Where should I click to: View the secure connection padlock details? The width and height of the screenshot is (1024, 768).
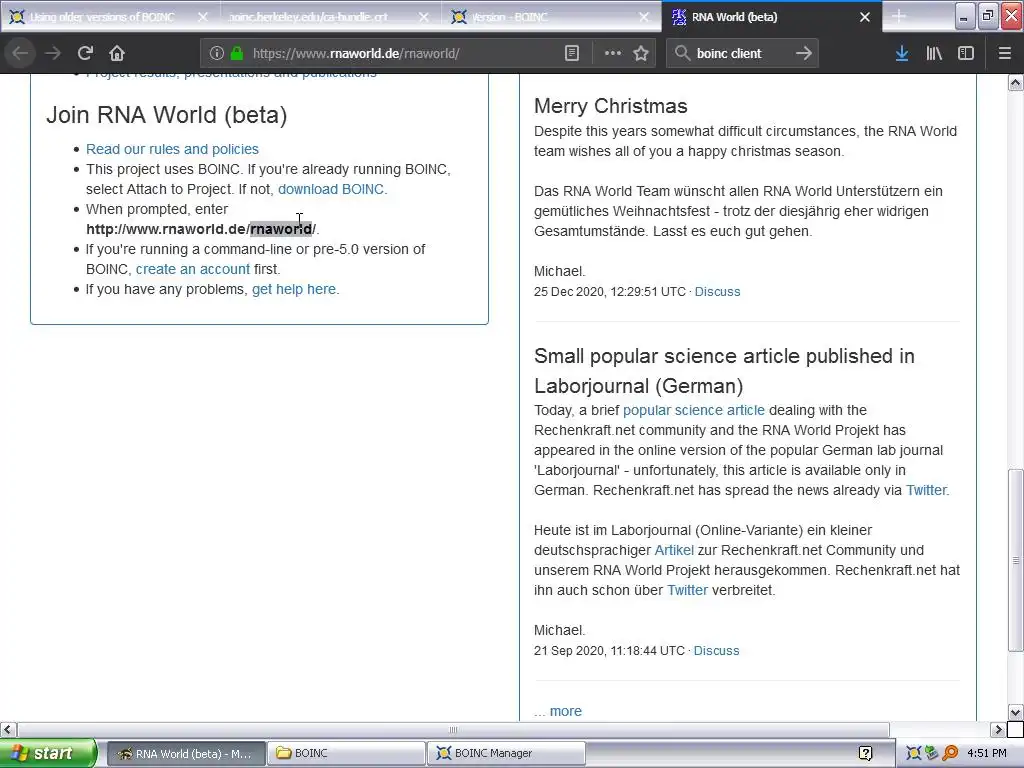coord(236,54)
